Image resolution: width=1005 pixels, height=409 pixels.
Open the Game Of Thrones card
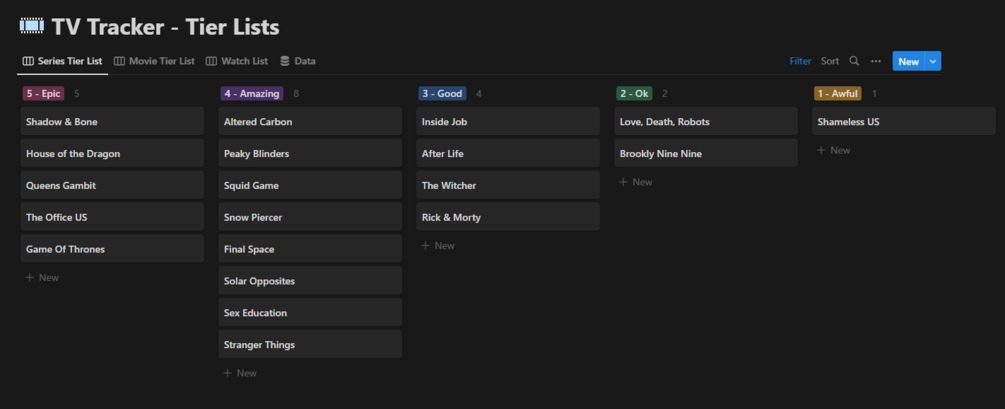(112, 249)
